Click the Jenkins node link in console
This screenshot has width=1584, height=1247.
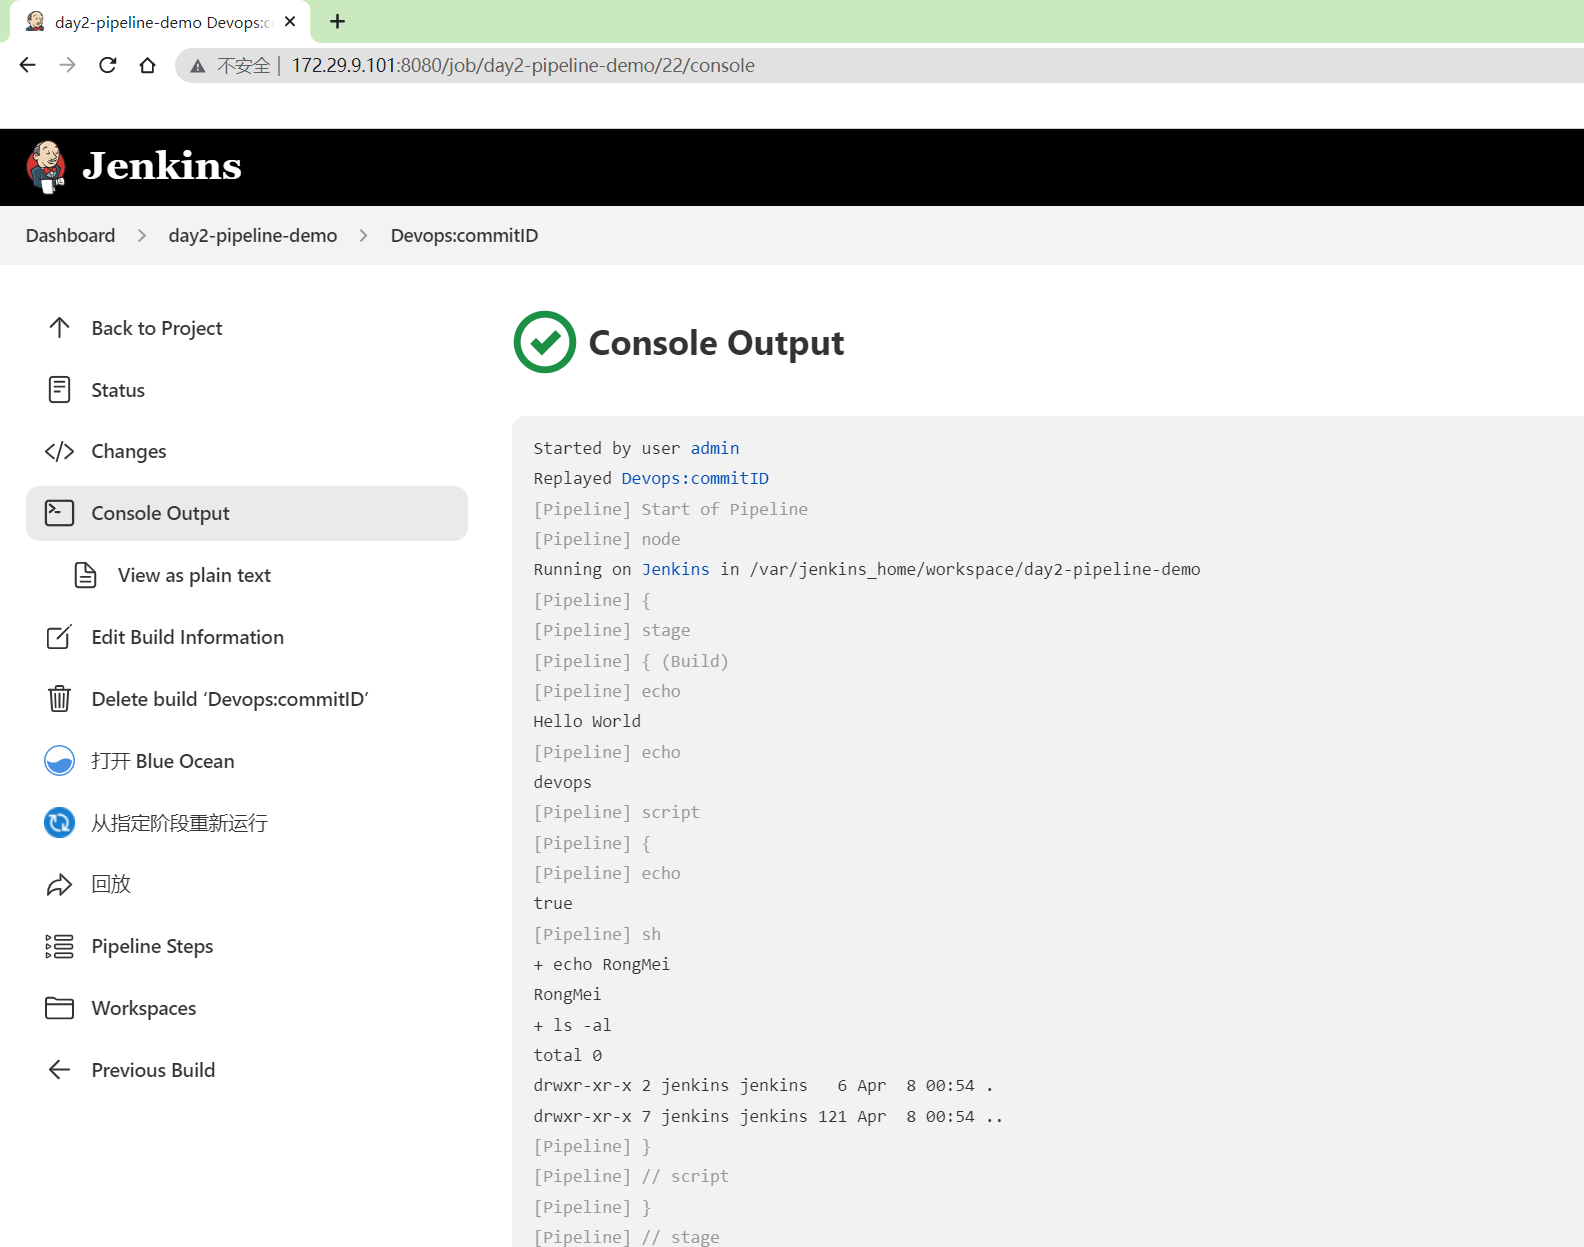(676, 569)
